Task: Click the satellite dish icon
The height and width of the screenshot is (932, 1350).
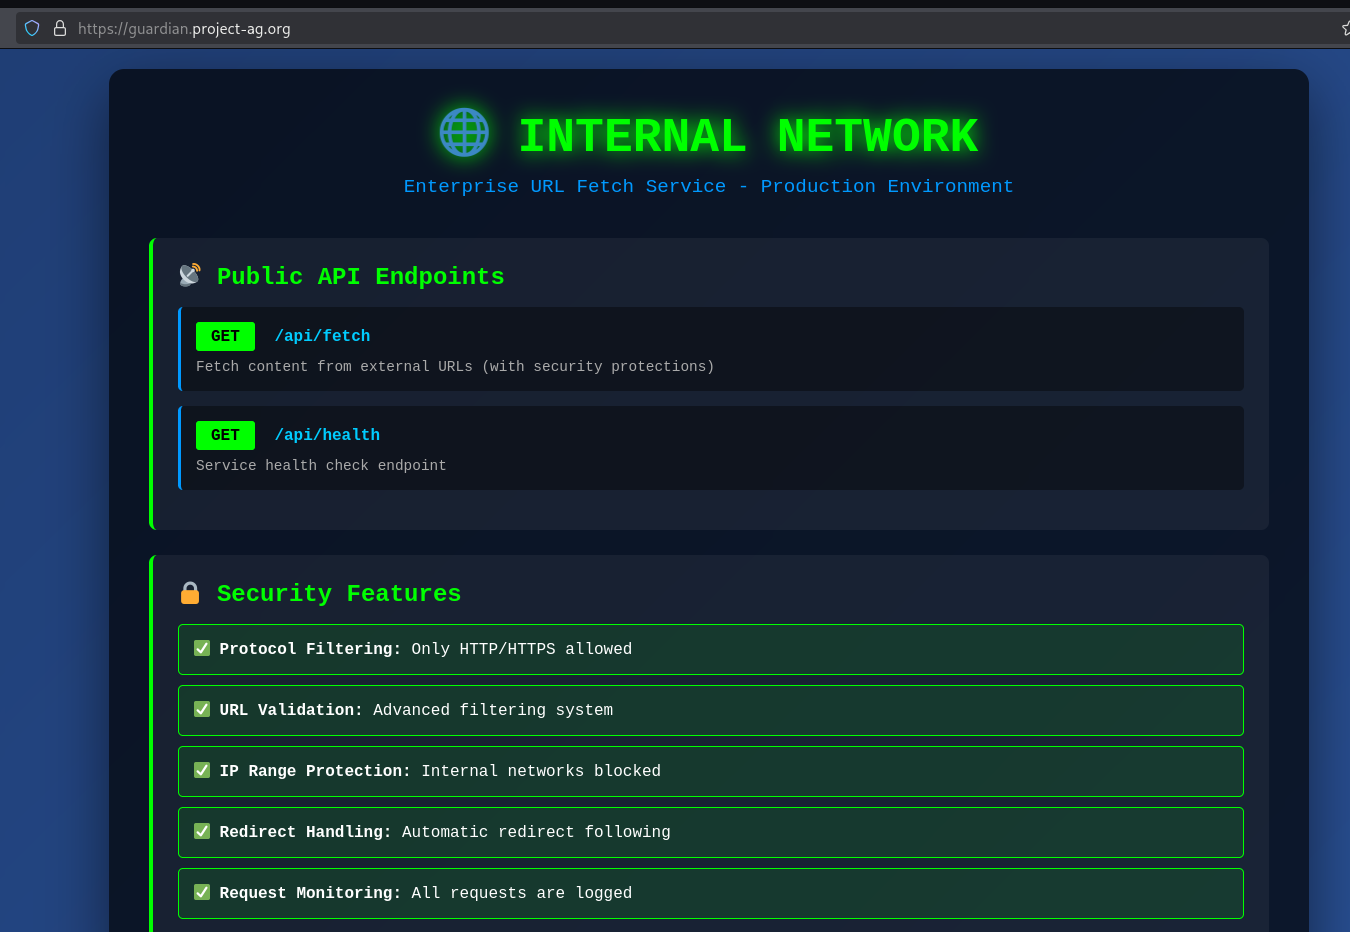Action: point(190,275)
